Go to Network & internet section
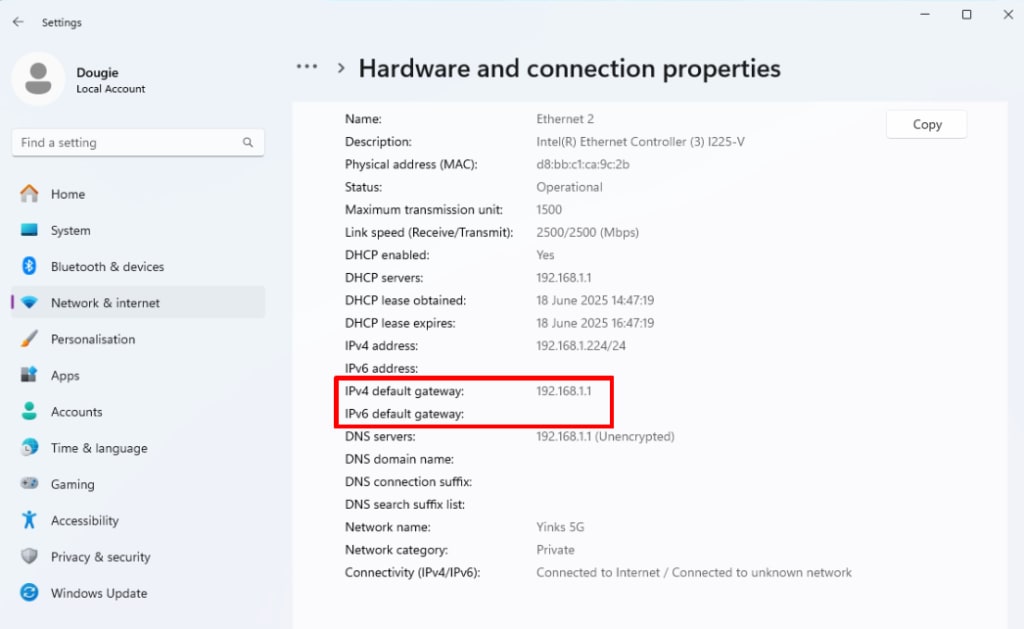This screenshot has width=1024, height=629. point(105,303)
